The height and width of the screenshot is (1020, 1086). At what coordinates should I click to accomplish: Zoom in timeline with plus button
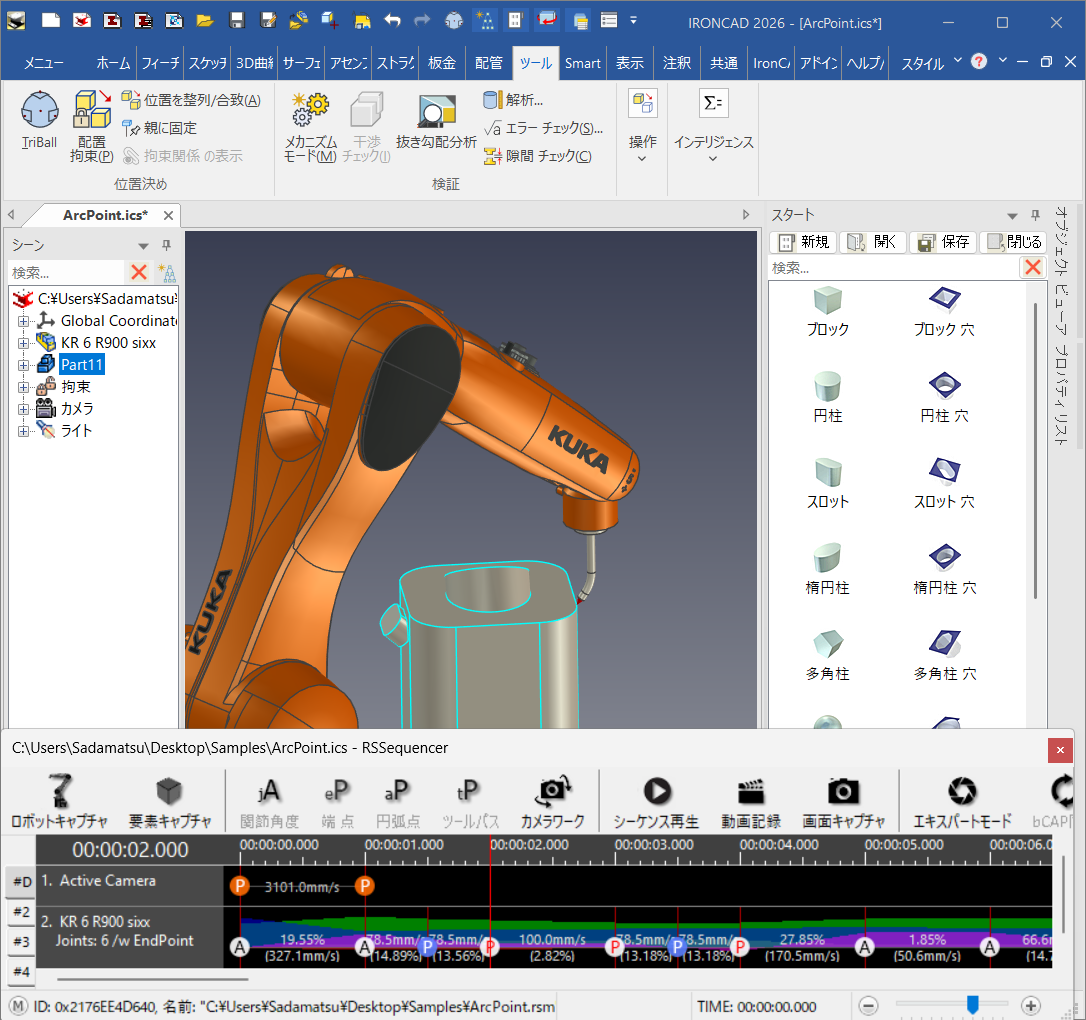tap(1031, 1005)
